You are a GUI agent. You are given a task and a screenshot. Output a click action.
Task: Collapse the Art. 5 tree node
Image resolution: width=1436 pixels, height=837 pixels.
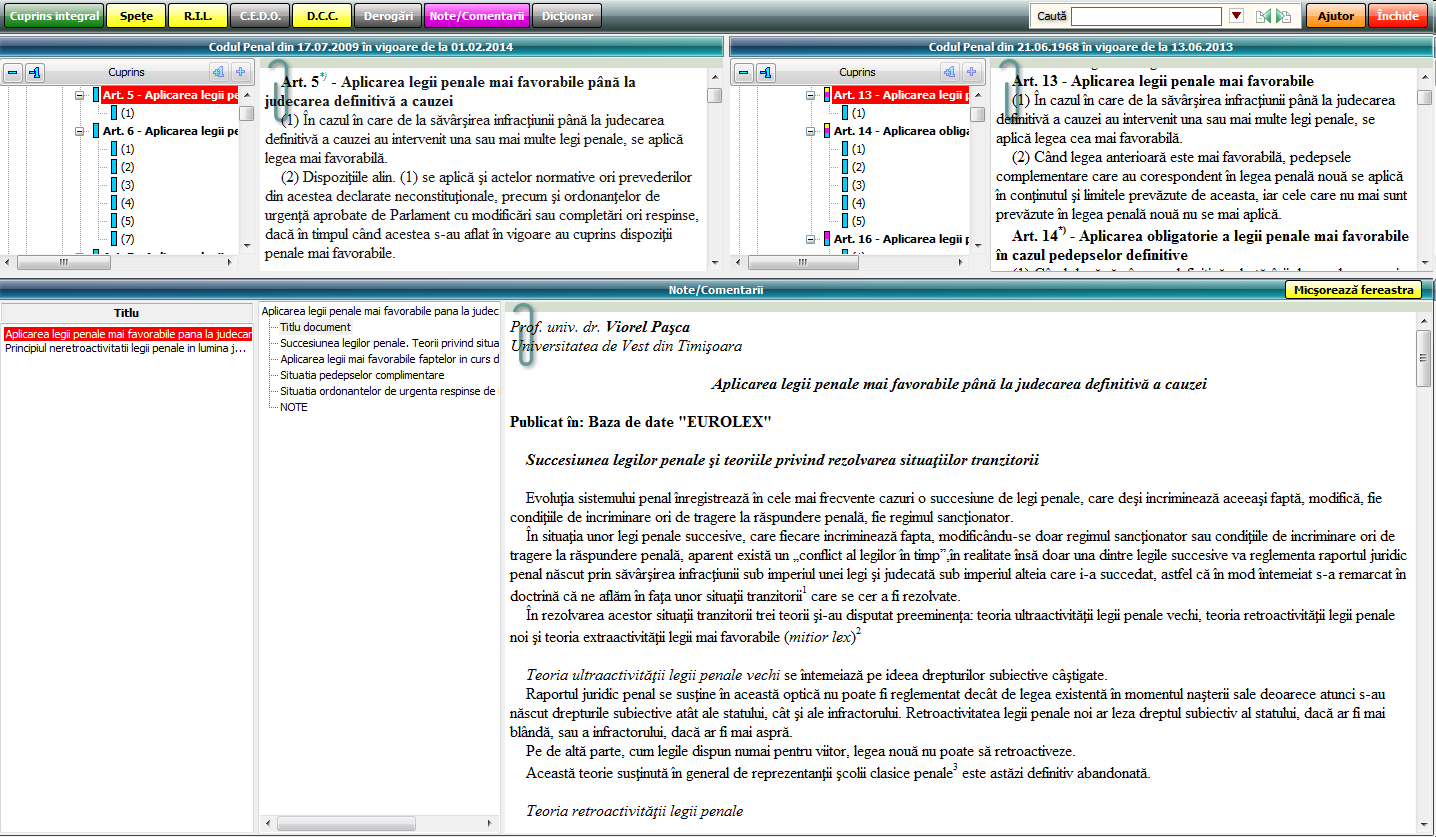80,95
